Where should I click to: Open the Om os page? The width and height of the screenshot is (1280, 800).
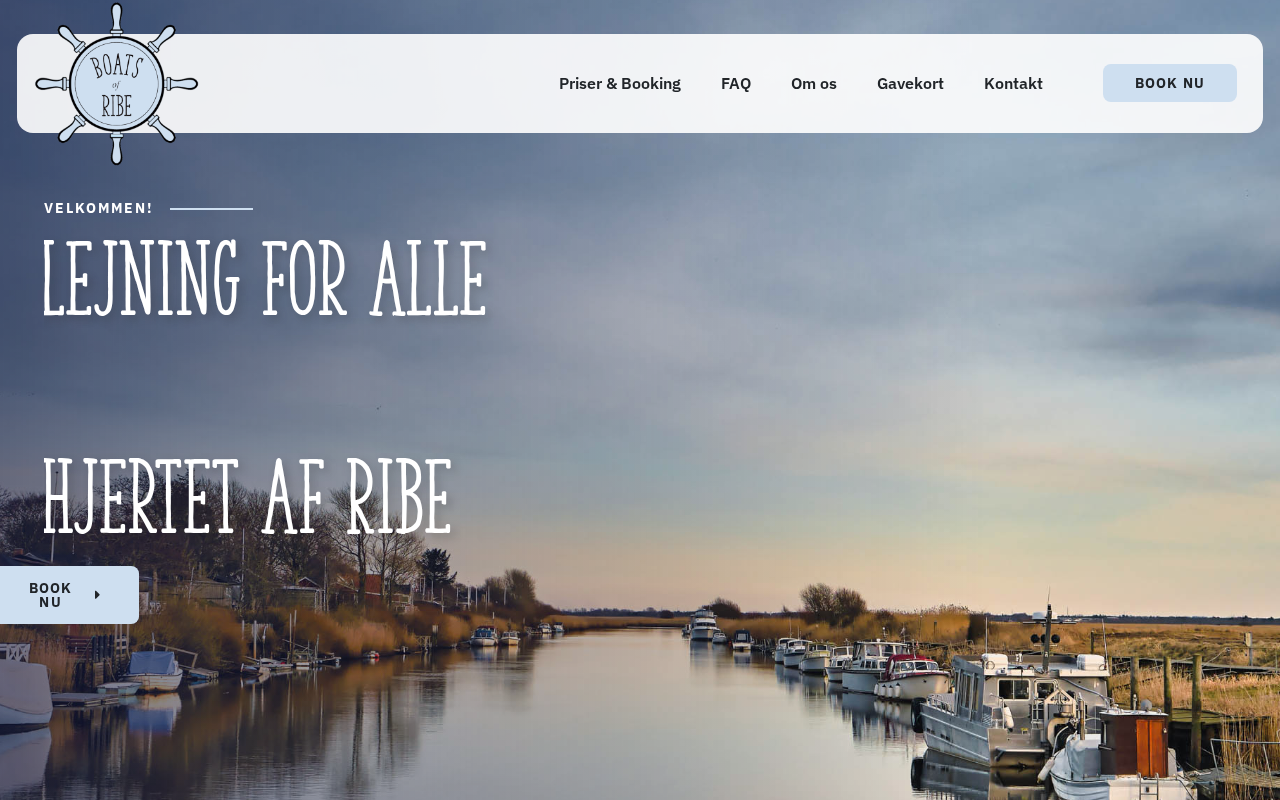814,84
